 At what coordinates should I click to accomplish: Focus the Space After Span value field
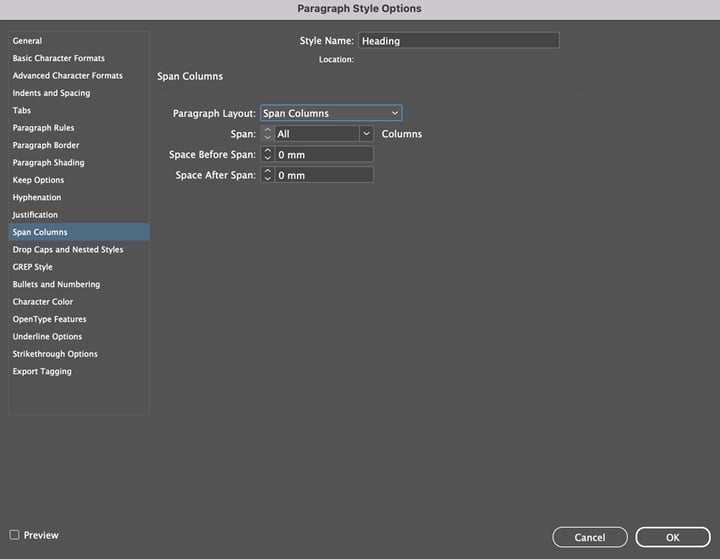[324, 175]
